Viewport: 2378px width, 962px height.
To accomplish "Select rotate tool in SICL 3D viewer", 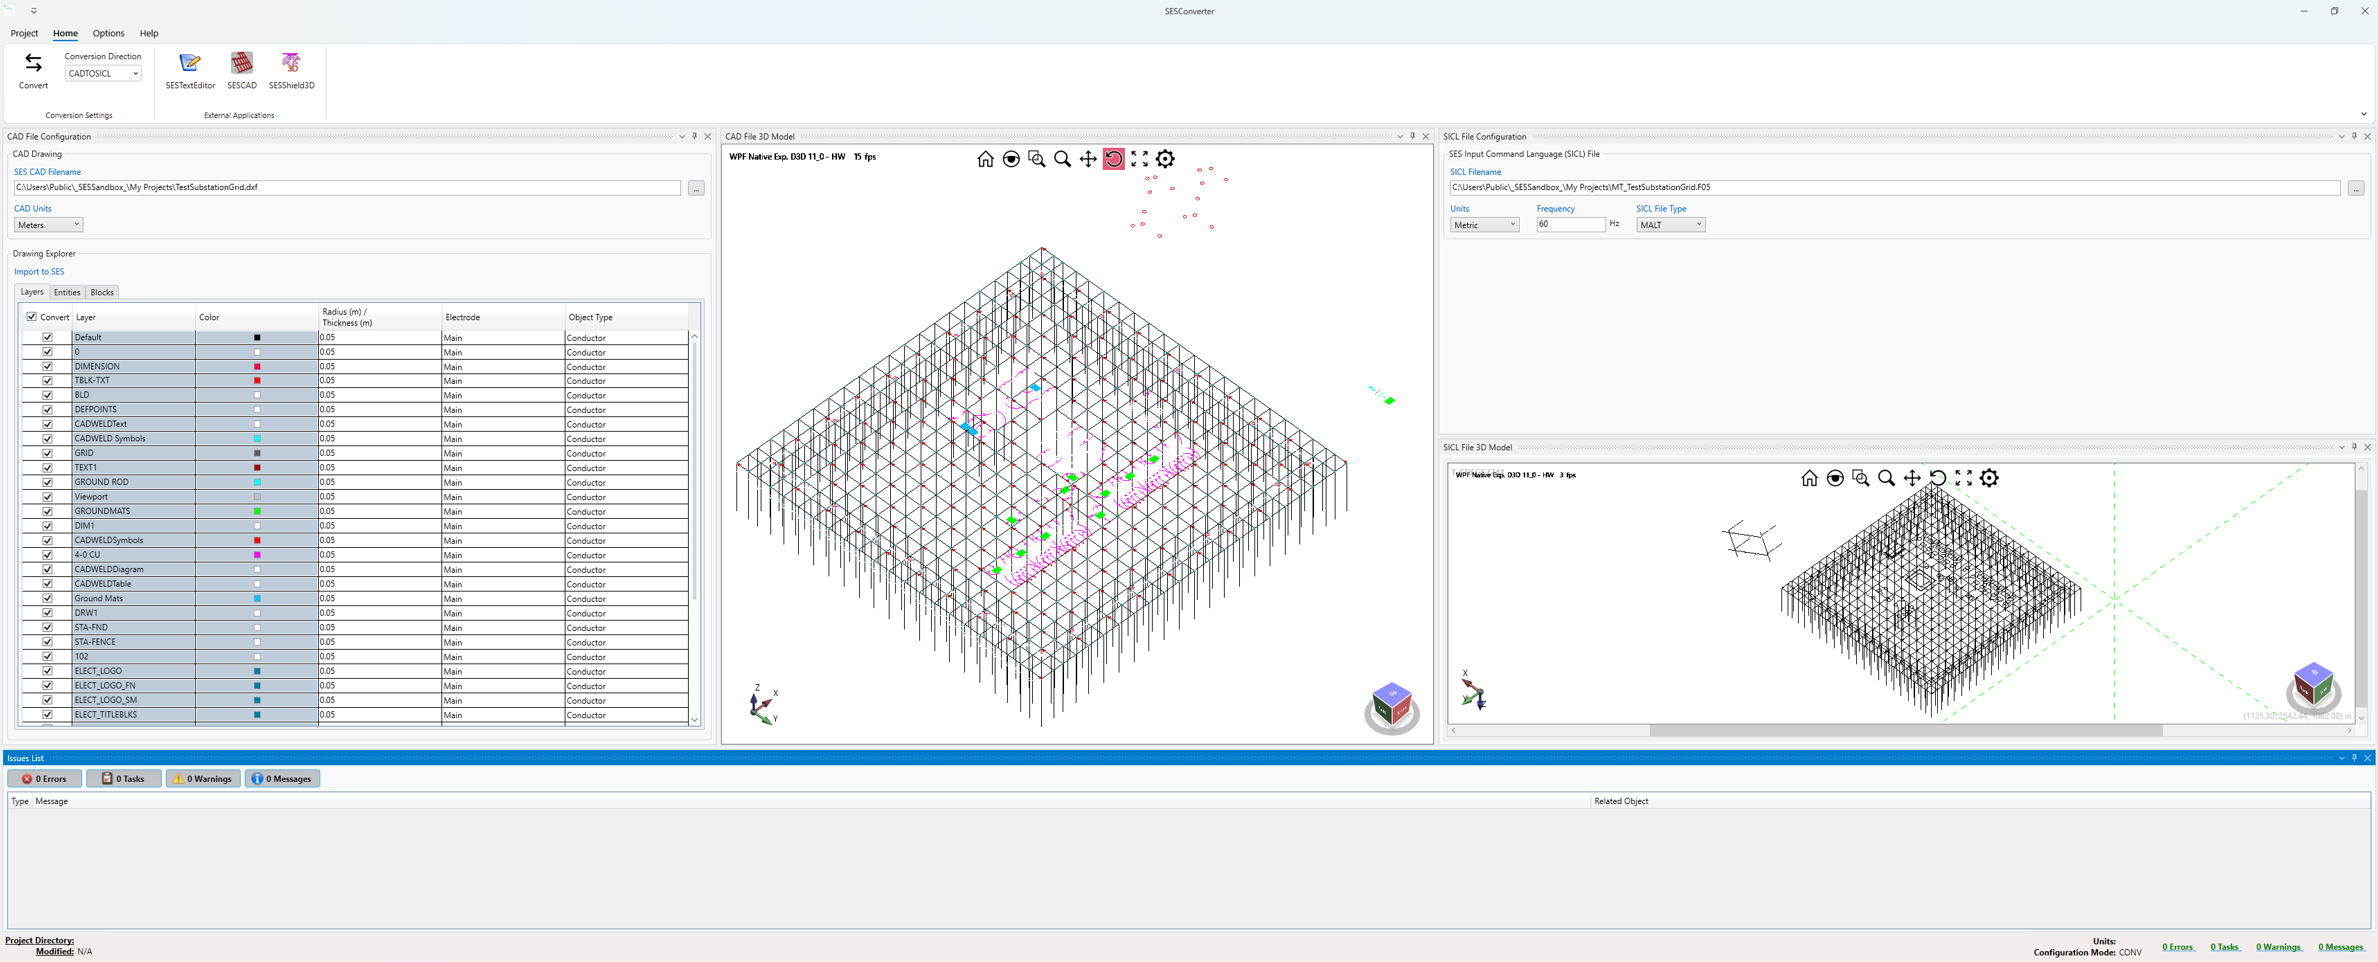I will [x=1938, y=478].
